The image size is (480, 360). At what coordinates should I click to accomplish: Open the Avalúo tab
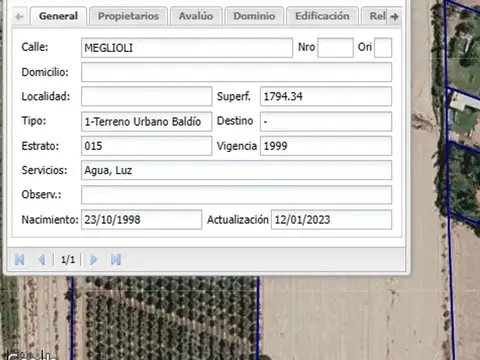click(196, 16)
